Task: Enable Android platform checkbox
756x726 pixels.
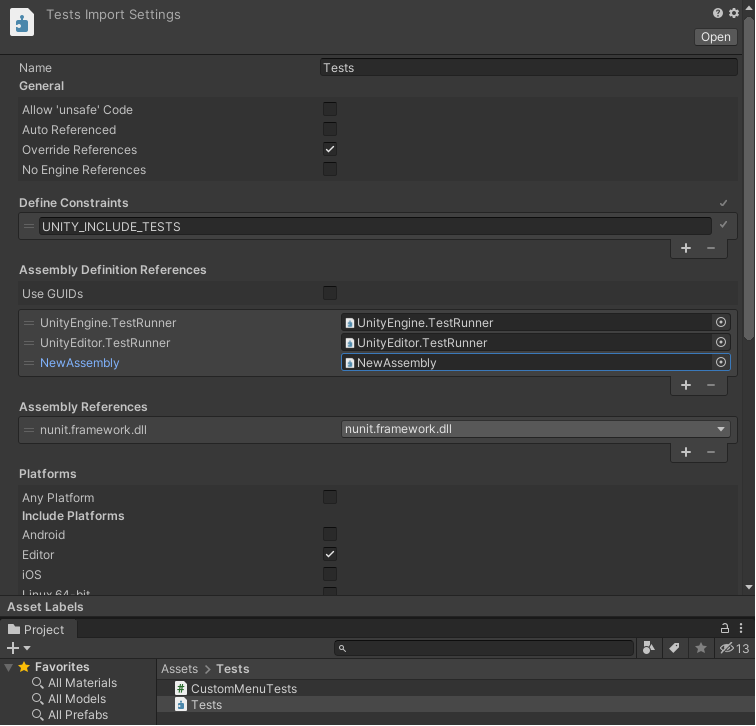Action: coord(330,534)
